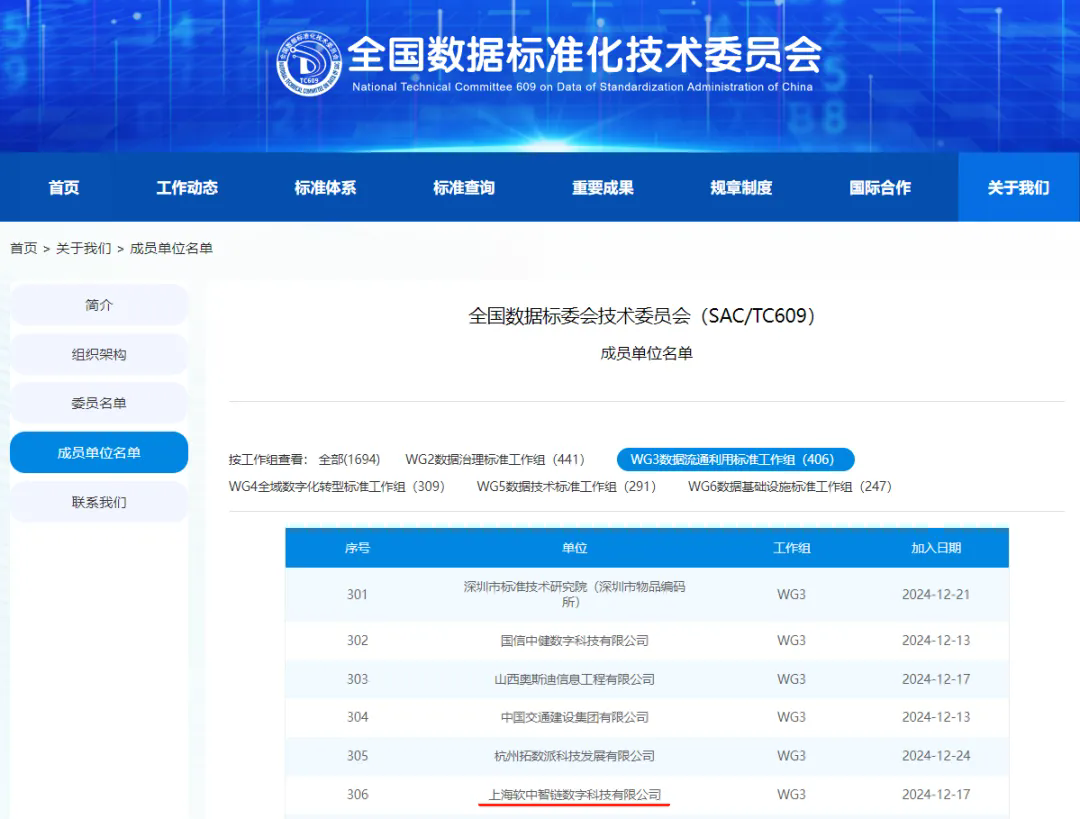Click the 加入日期 table column header

click(x=936, y=548)
